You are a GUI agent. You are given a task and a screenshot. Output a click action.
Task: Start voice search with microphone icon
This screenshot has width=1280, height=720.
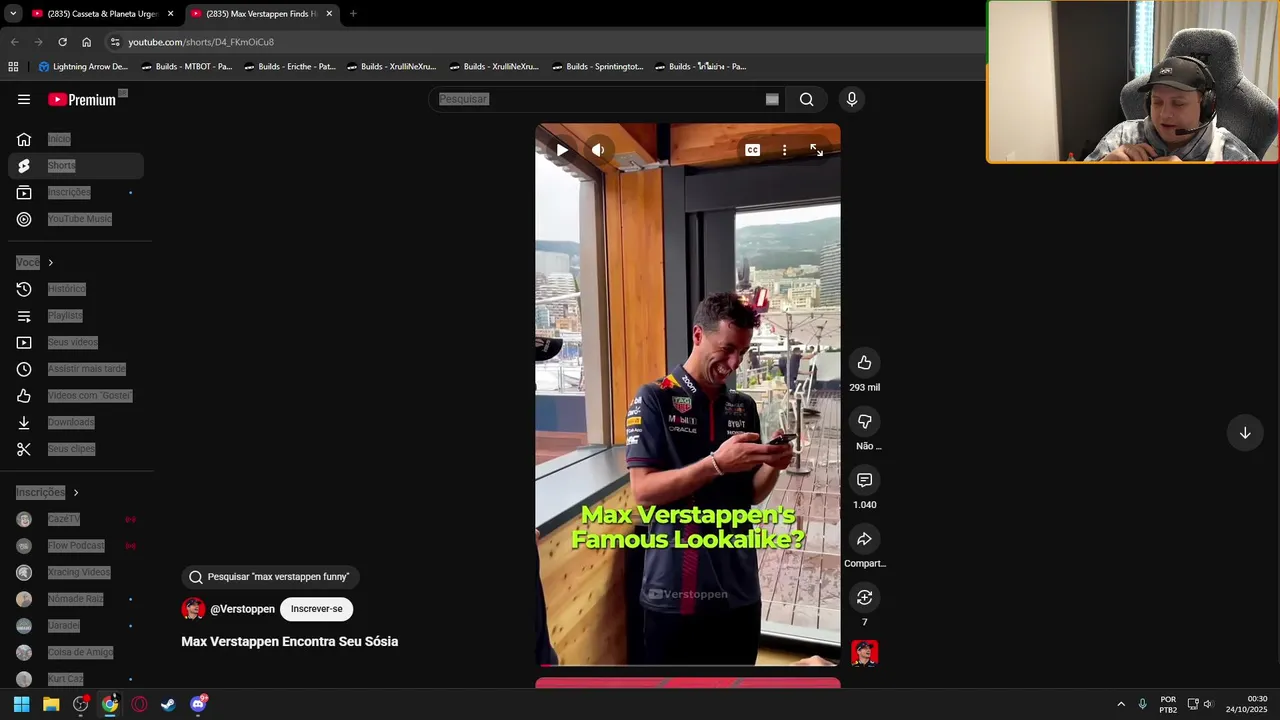tap(852, 99)
